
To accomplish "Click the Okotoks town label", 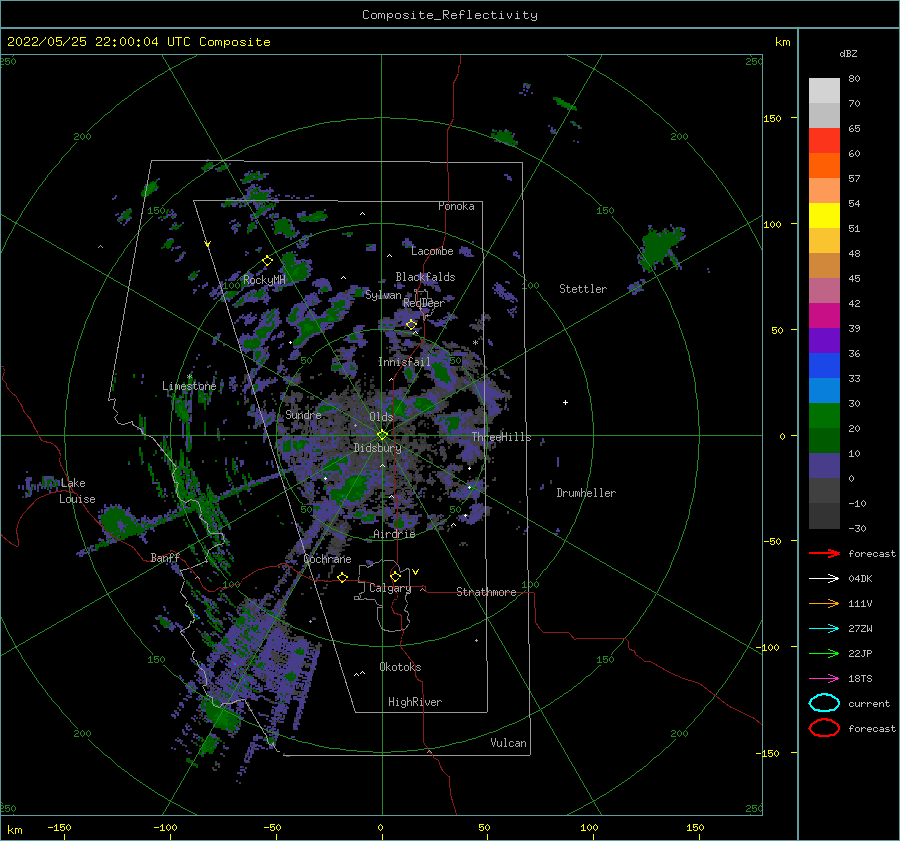I will click(x=400, y=667).
